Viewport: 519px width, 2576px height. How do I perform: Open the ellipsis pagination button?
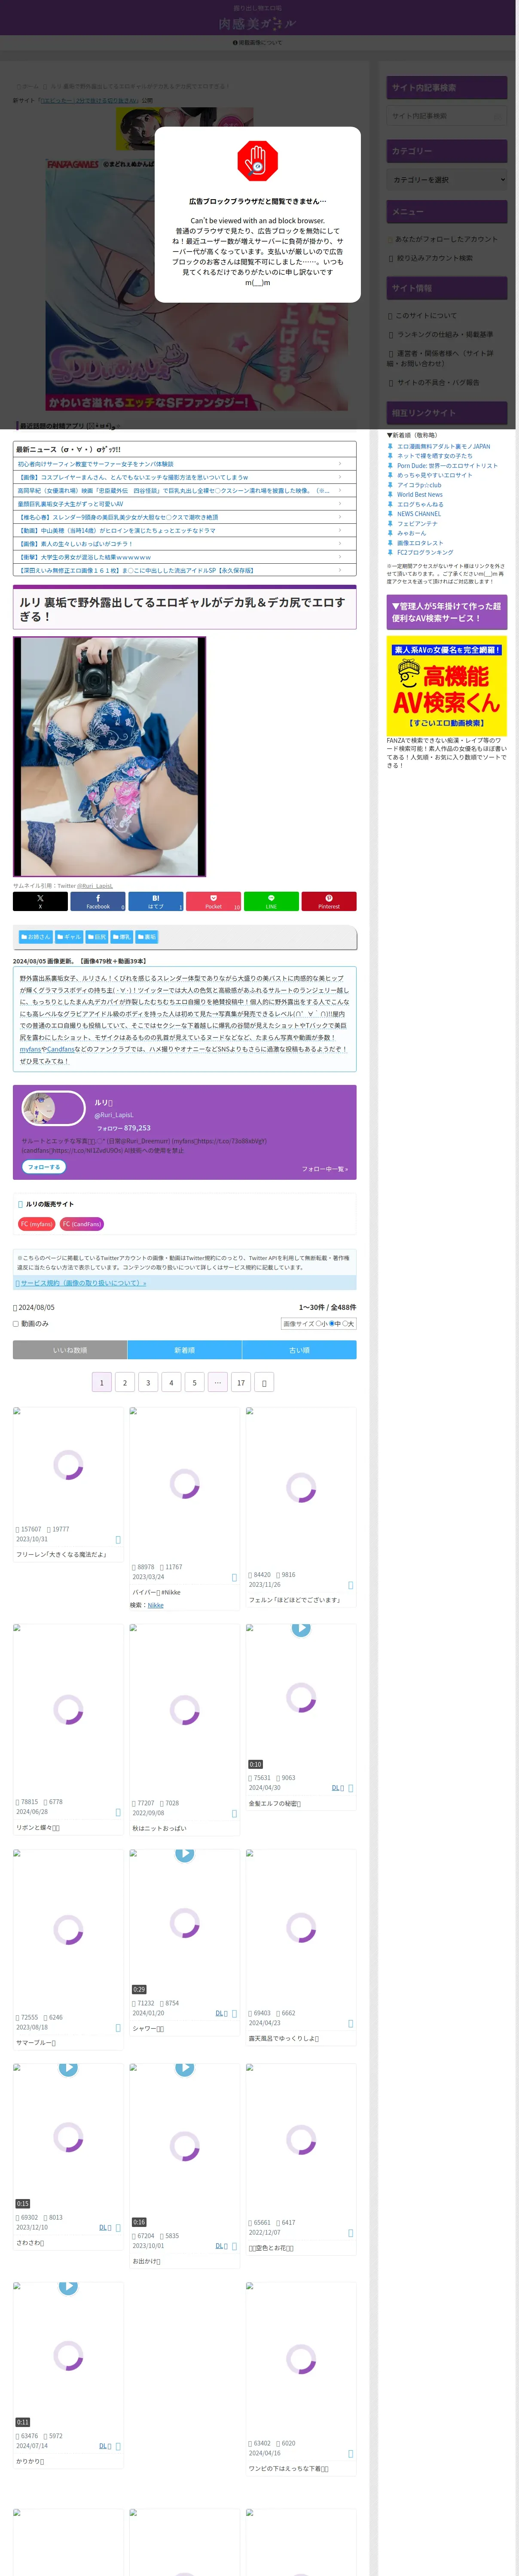point(217,1382)
